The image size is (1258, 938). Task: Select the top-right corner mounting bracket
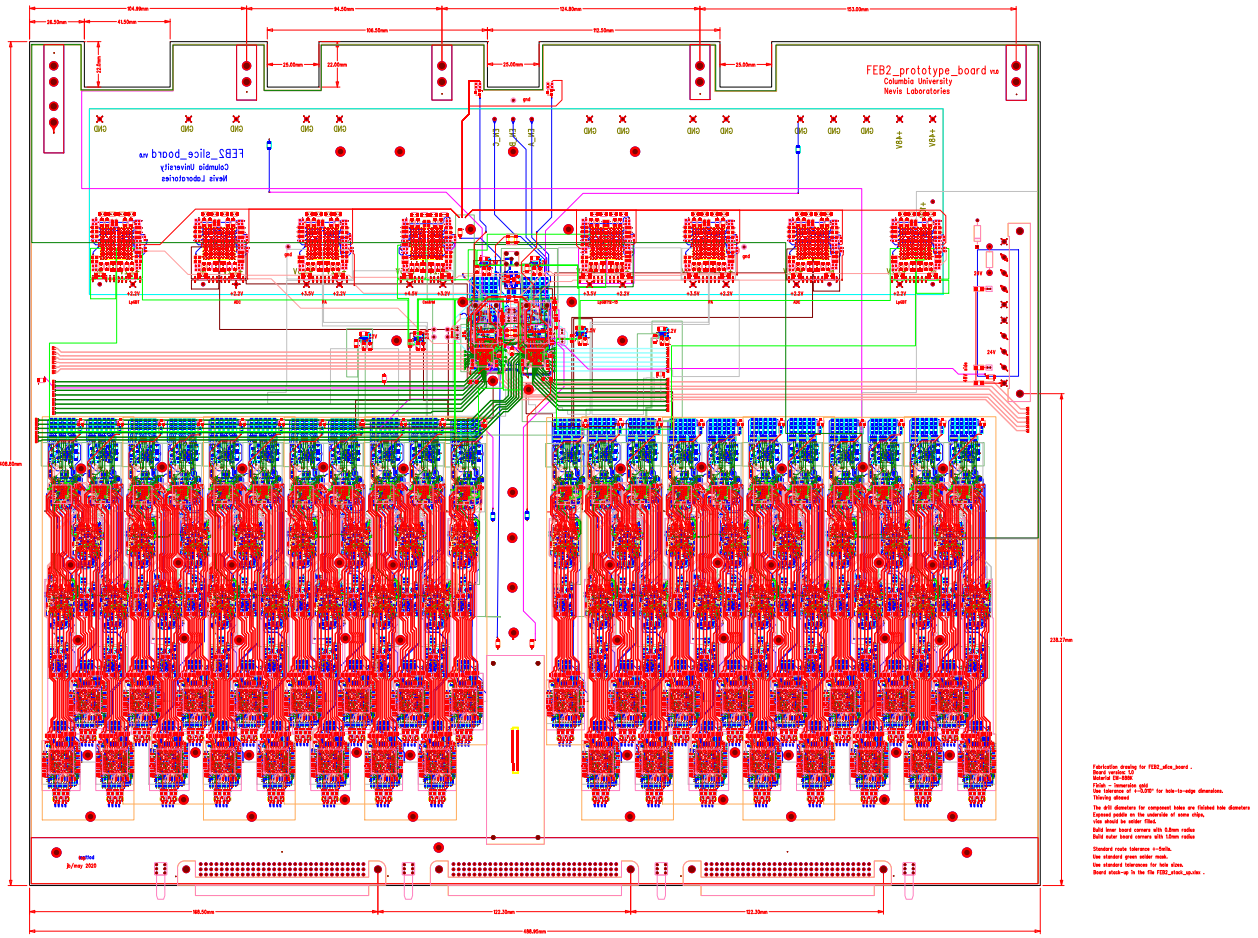point(1016,72)
